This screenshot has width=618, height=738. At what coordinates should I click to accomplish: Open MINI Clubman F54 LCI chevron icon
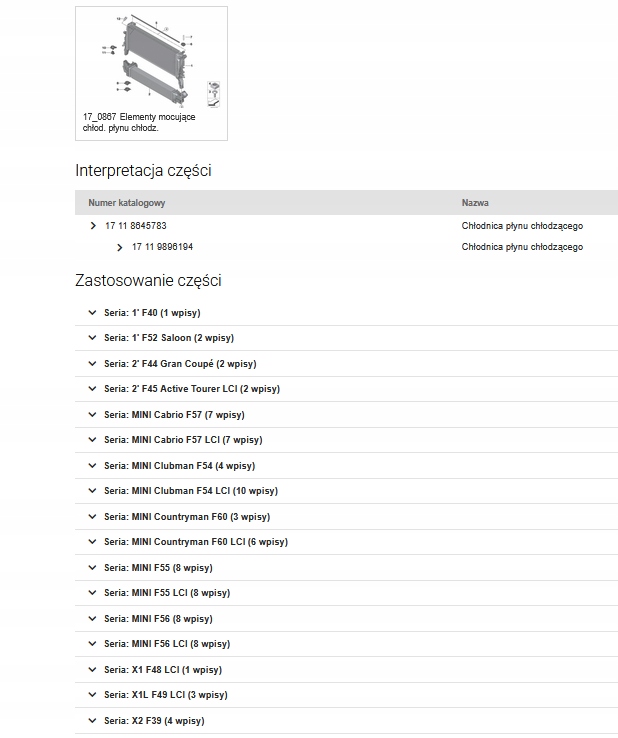click(93, 491)
